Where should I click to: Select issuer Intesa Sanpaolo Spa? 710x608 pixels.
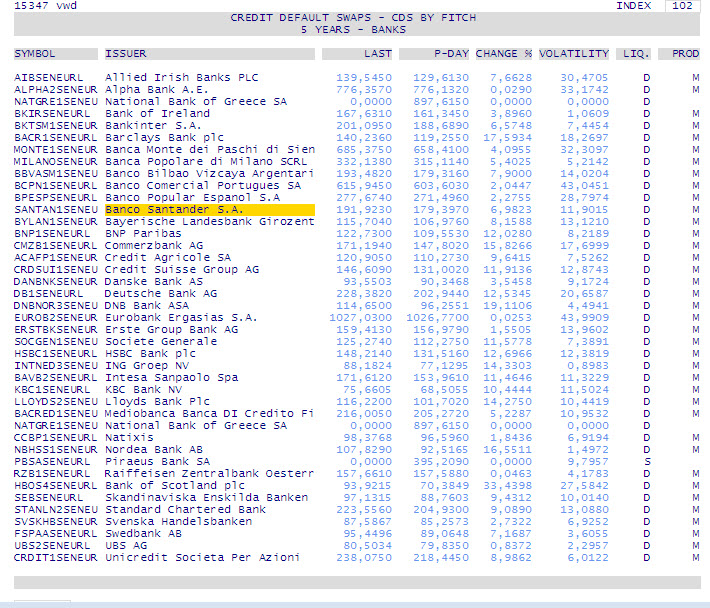pos(172,378)
